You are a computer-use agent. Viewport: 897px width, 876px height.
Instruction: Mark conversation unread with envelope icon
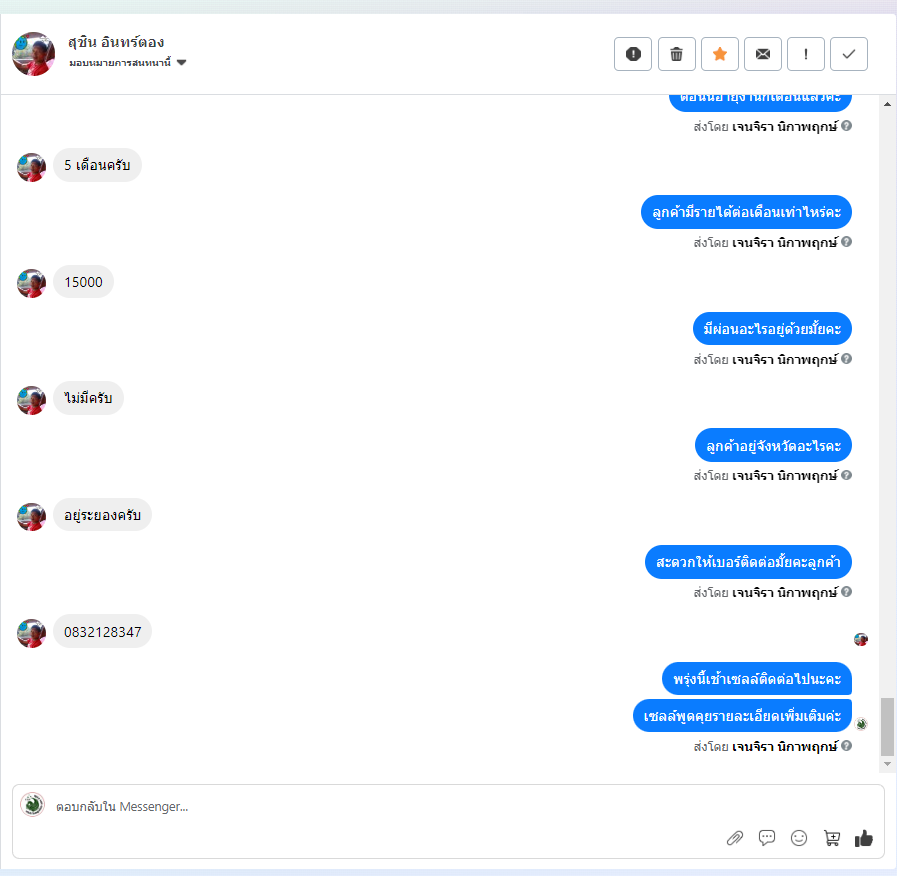tap(763, 54)
